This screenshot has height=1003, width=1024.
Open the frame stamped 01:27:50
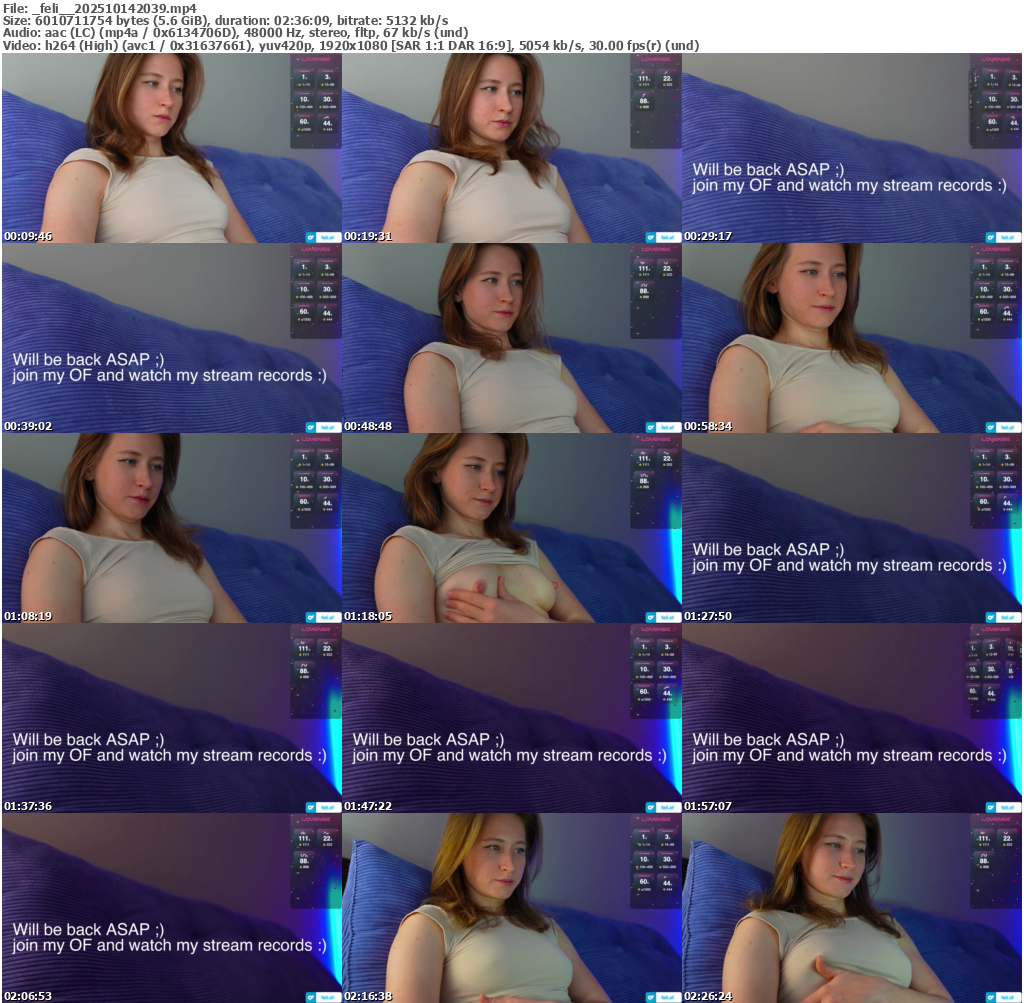(x=852, y=528)
